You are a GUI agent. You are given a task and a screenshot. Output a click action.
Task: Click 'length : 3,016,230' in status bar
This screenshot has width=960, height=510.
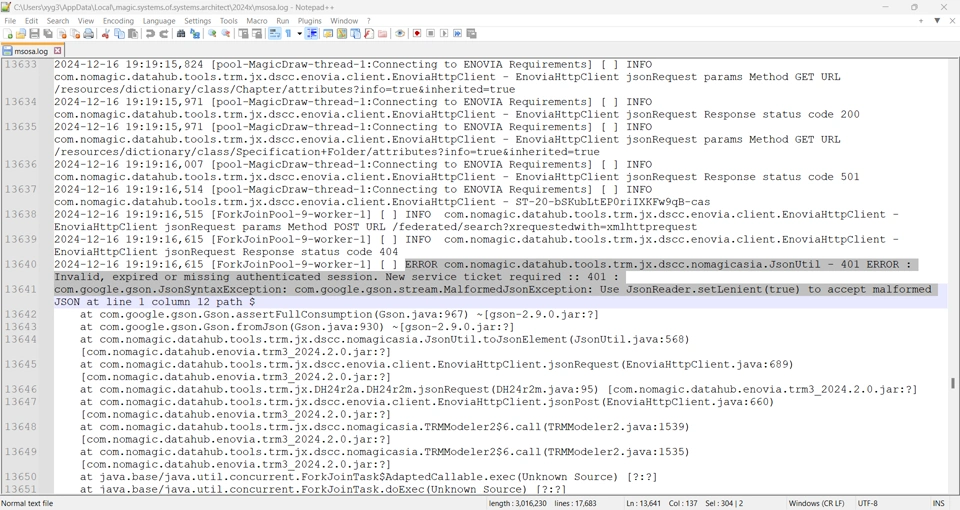(x=517, y=503)
